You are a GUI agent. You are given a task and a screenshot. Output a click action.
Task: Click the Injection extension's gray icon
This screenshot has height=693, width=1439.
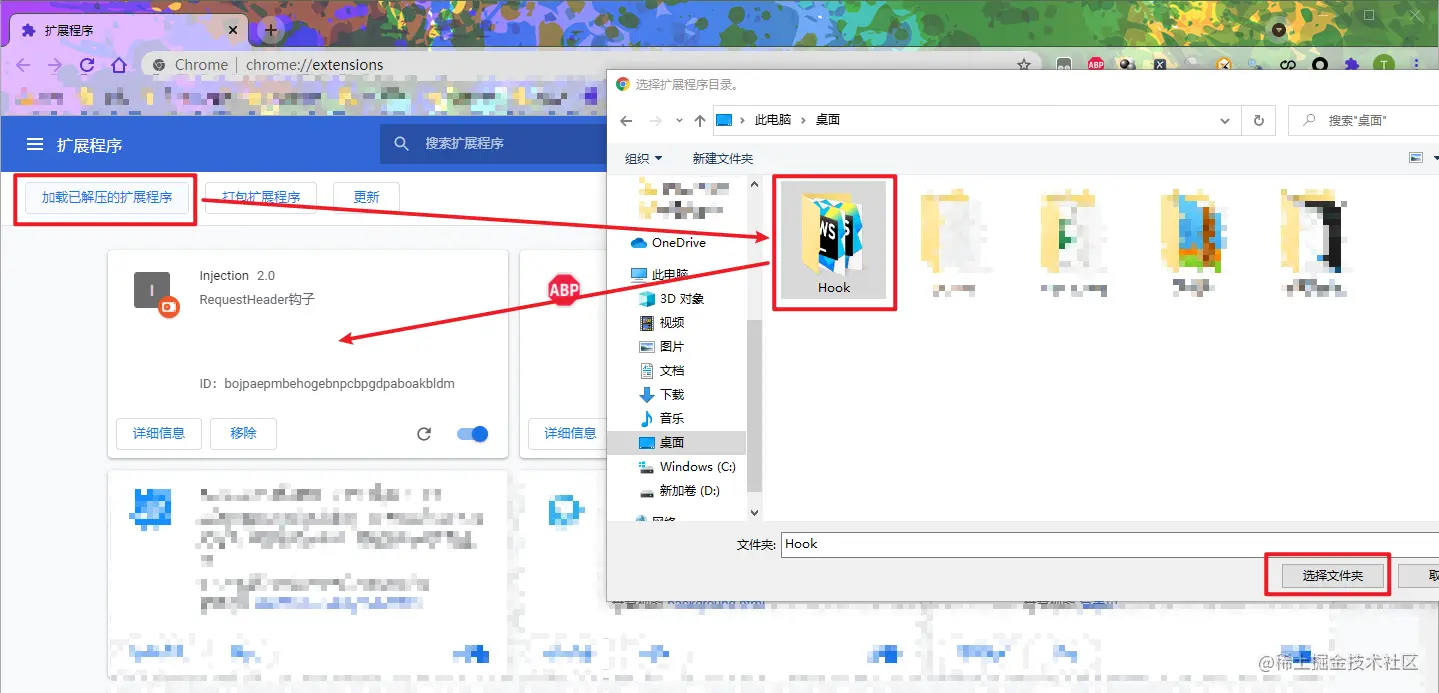[x=152, y=290]
